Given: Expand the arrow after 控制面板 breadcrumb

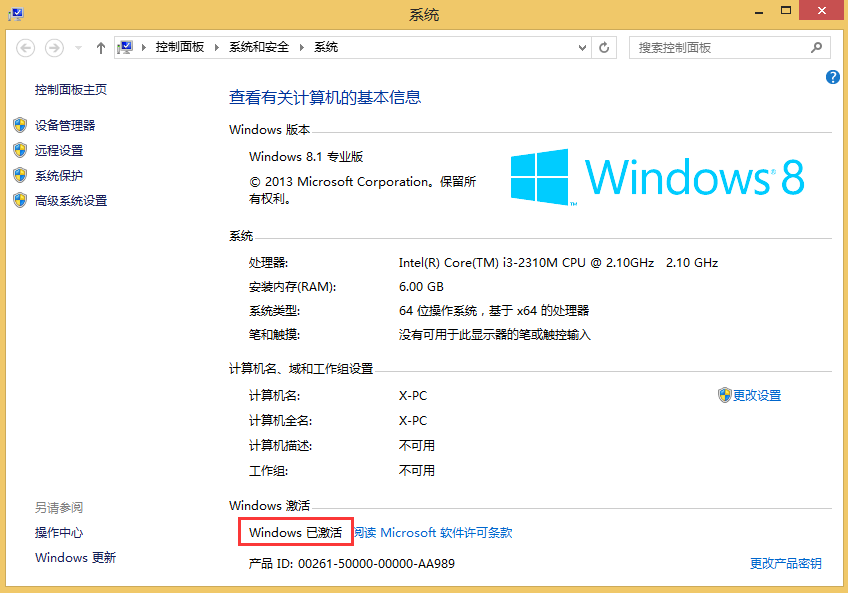Looking at the screenshot, I should tap(218, 47).
